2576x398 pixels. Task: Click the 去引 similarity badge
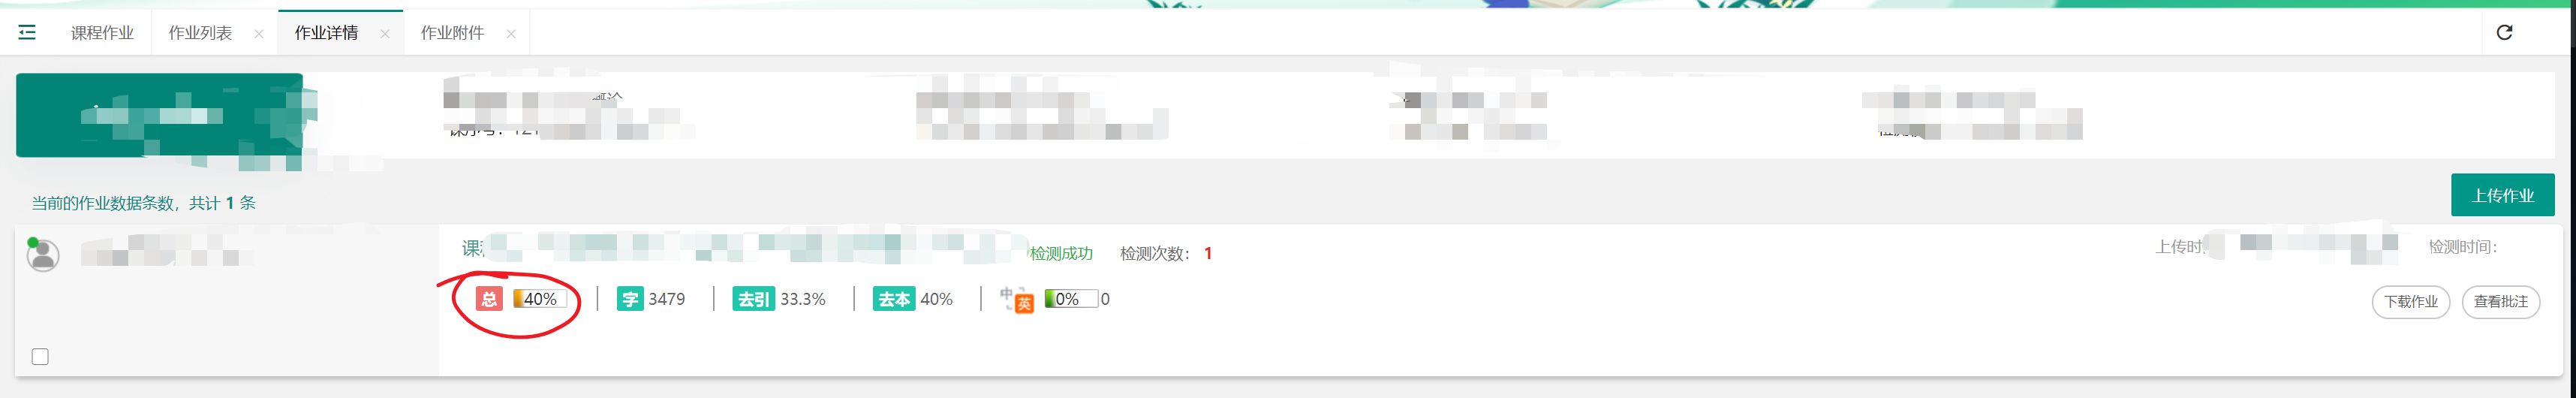pos(754,299)
